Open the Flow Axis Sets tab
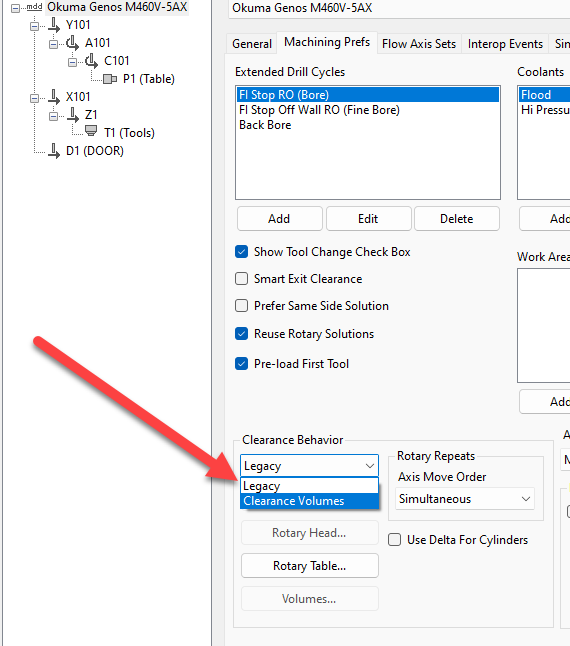This screenshot has width=570, height=646. (419, 44)
